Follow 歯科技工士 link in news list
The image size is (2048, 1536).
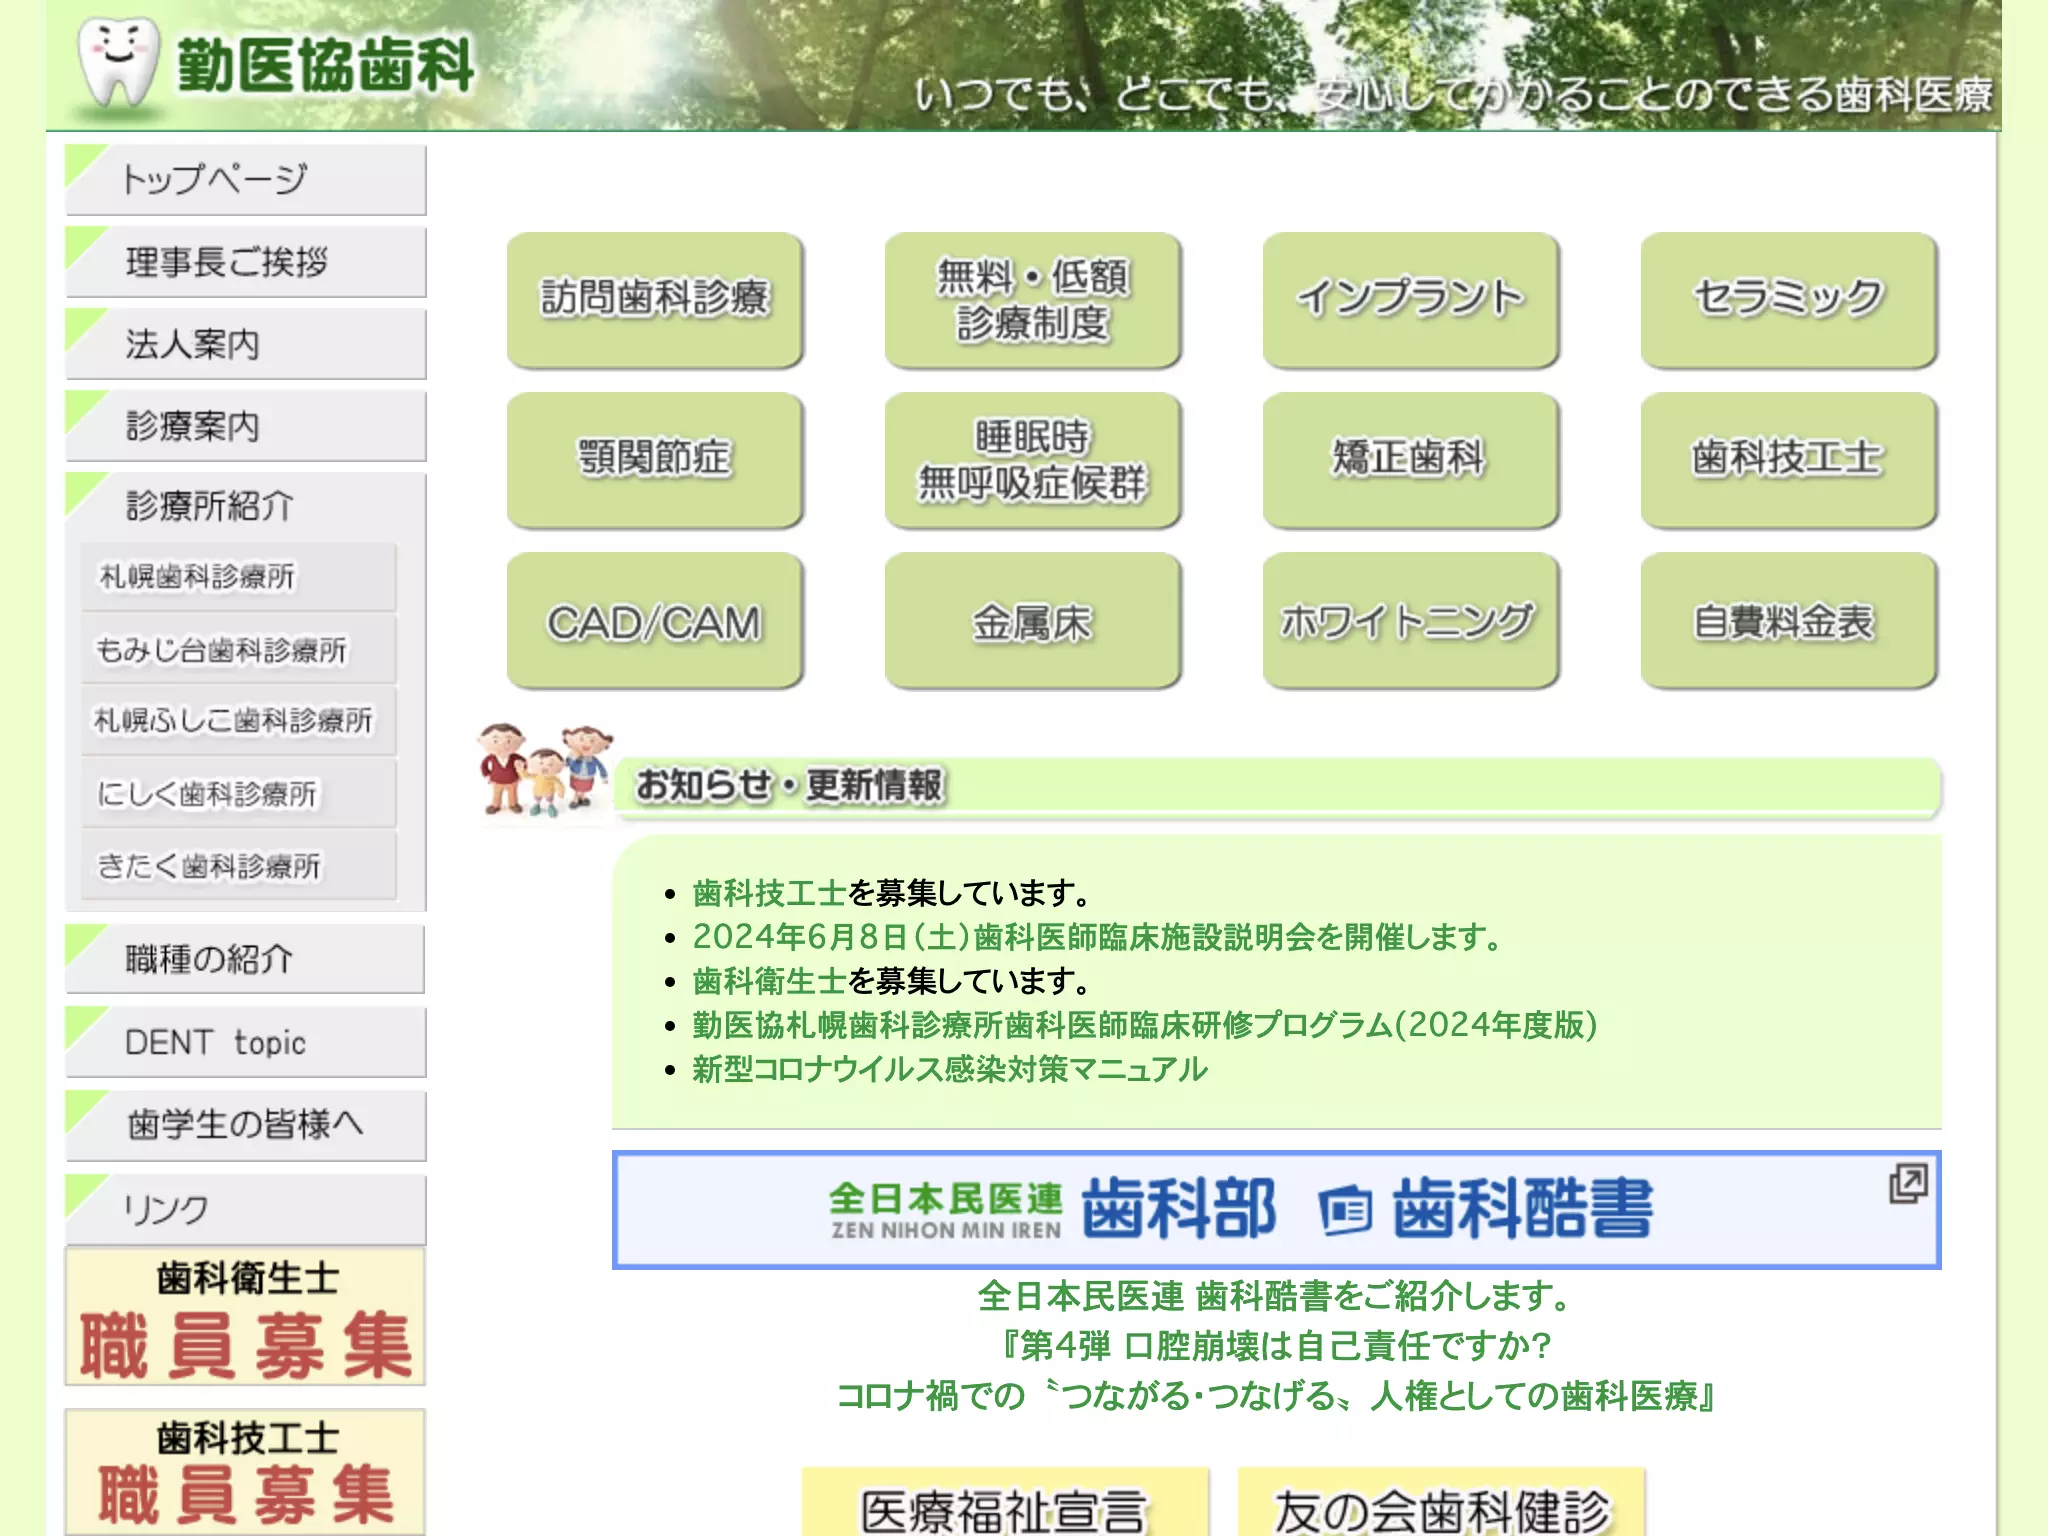pos(769,892)
